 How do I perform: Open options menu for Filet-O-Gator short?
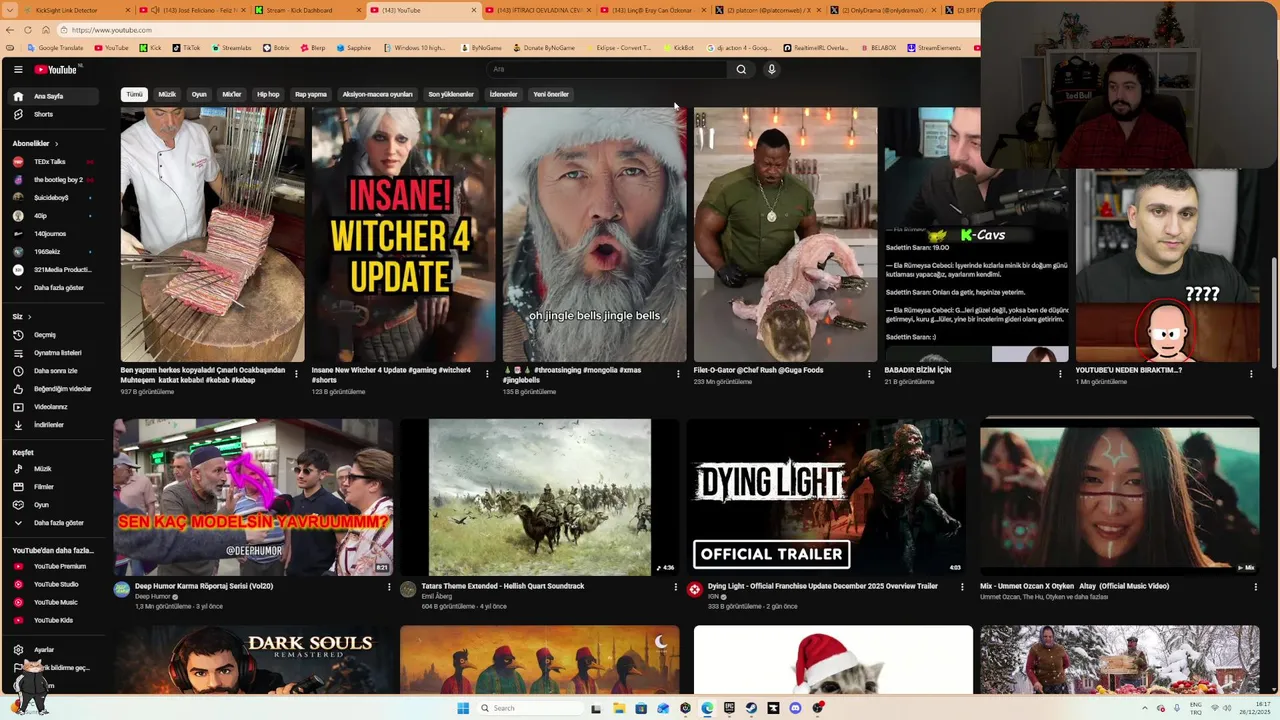869,374
